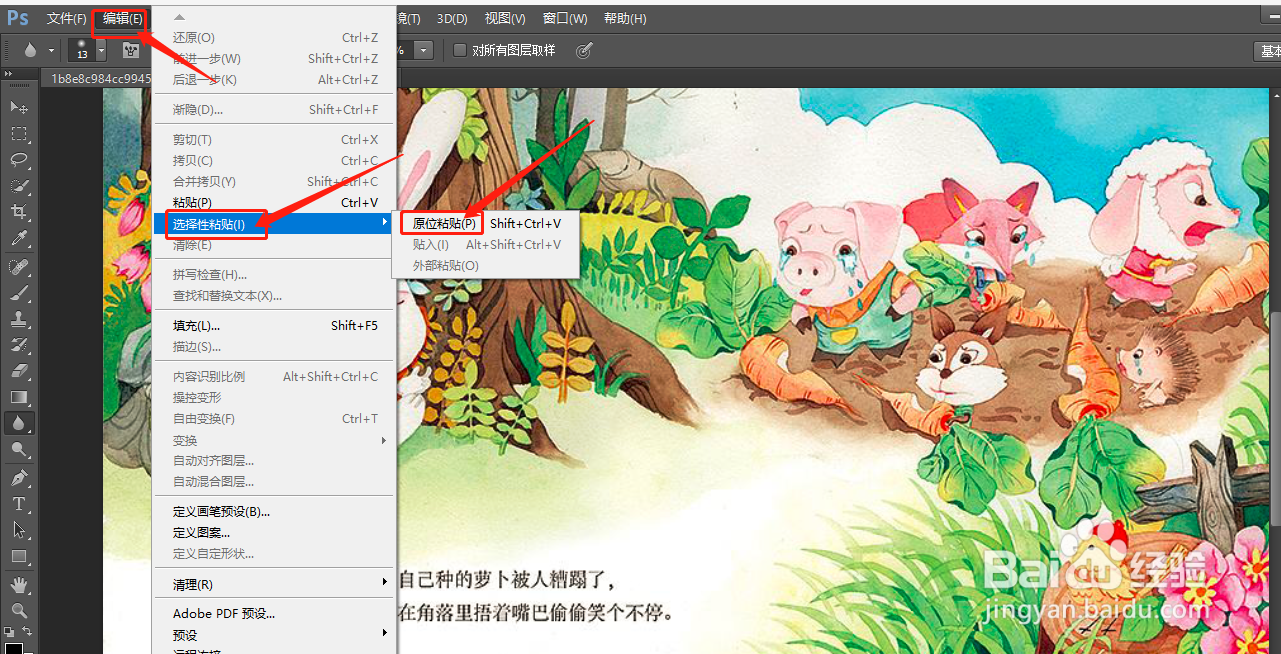Click the 基本 workspace button
The height and width of the screenshot is (654, 1281).
coord(1268,51)
